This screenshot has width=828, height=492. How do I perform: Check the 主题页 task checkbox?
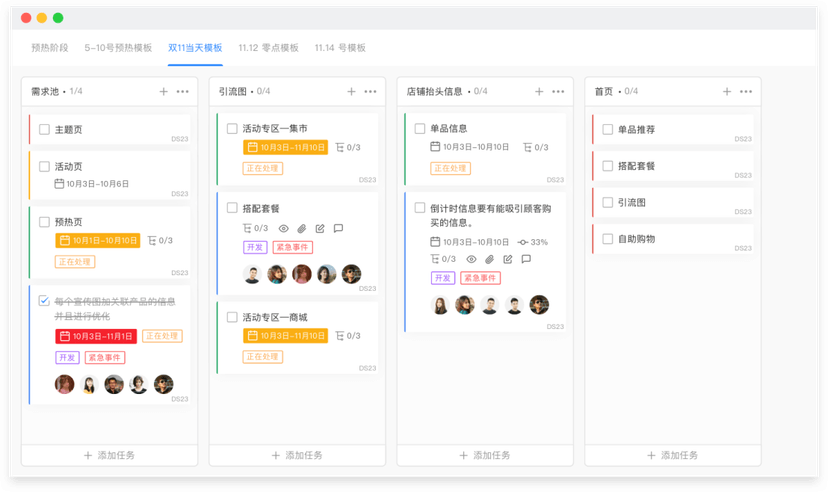pyautogui.click(x=44, y=130)
